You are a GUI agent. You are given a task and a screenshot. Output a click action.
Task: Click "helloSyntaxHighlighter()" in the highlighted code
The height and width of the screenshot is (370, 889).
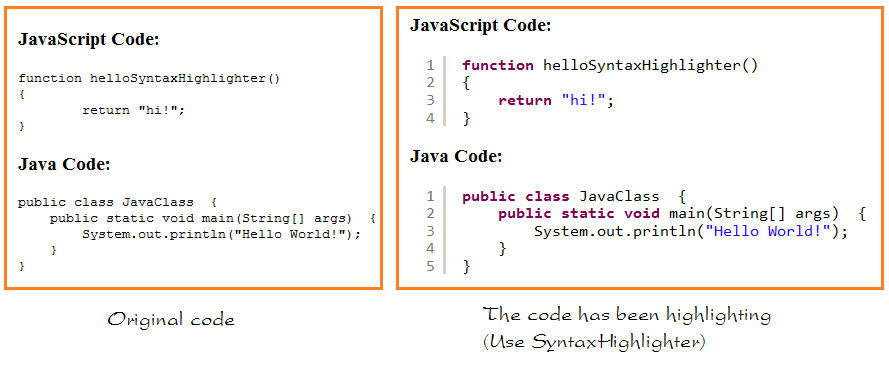tap(650, 65)
